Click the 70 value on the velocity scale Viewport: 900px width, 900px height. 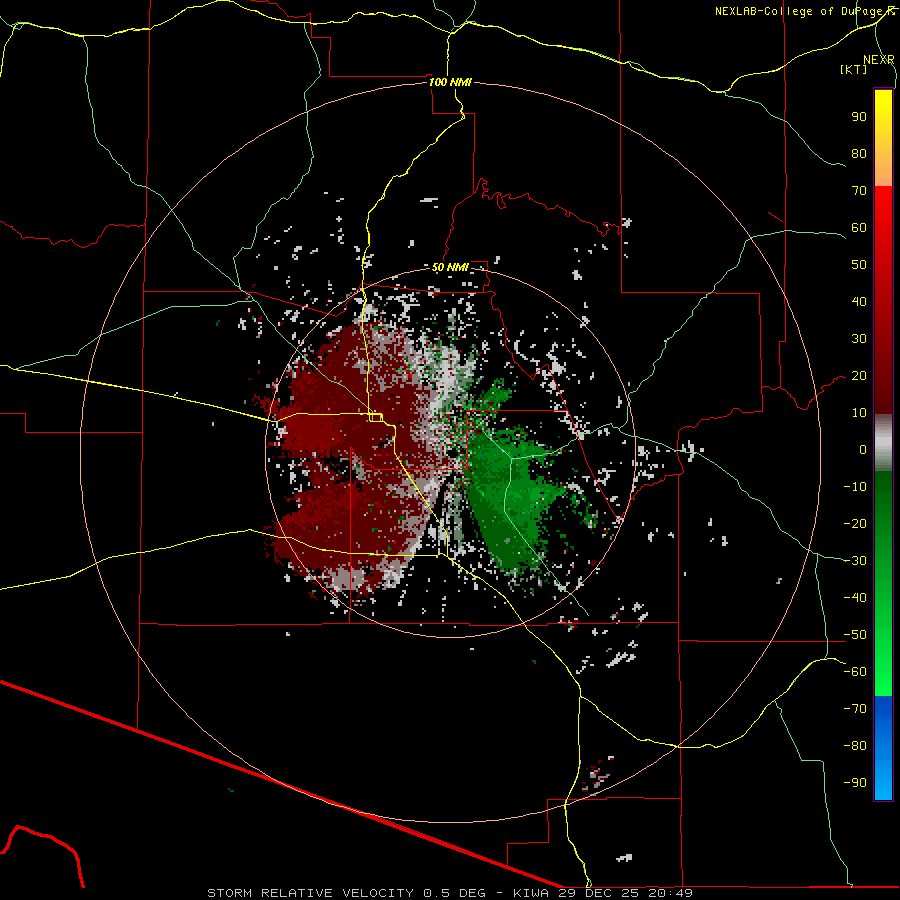coord(859,191)
